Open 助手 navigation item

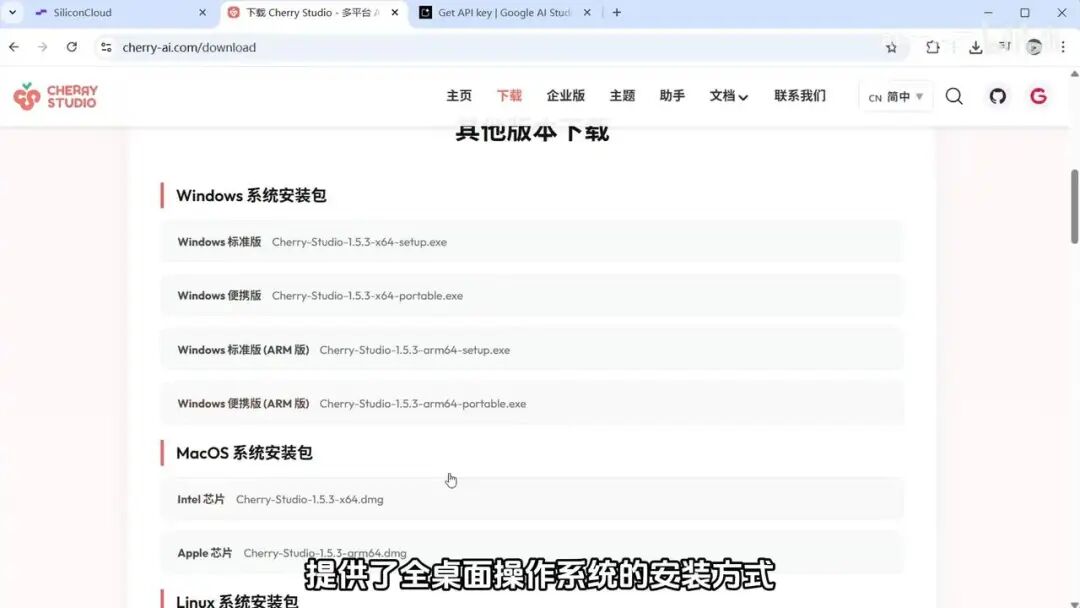(672, 96)
